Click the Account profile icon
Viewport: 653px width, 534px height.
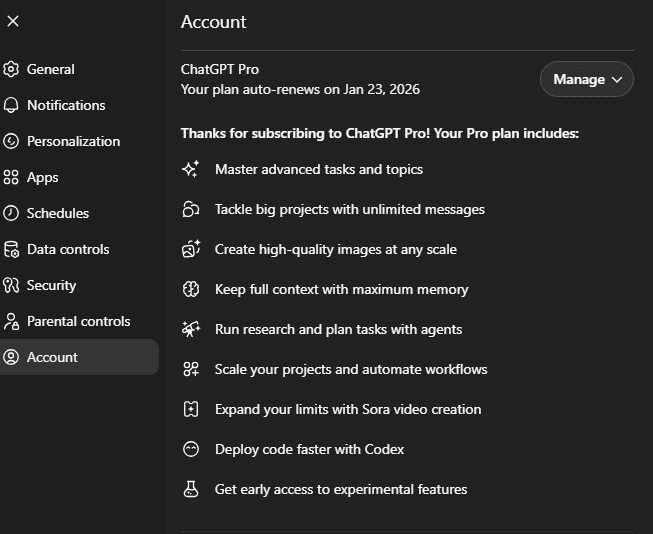coord(11,357)
